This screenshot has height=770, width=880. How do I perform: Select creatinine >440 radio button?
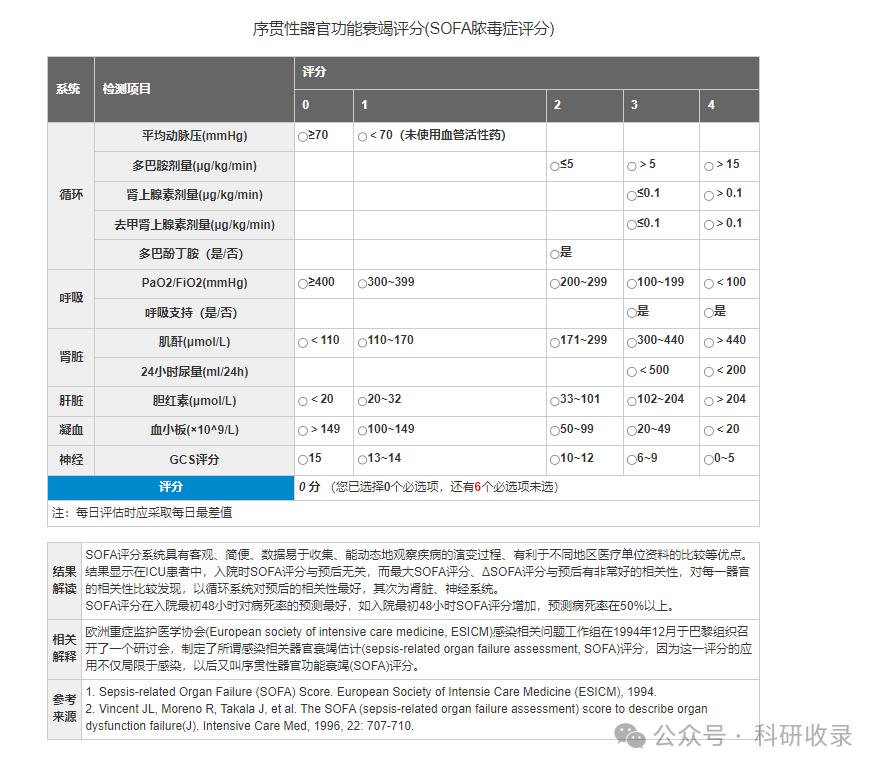(x=709, y=342)
